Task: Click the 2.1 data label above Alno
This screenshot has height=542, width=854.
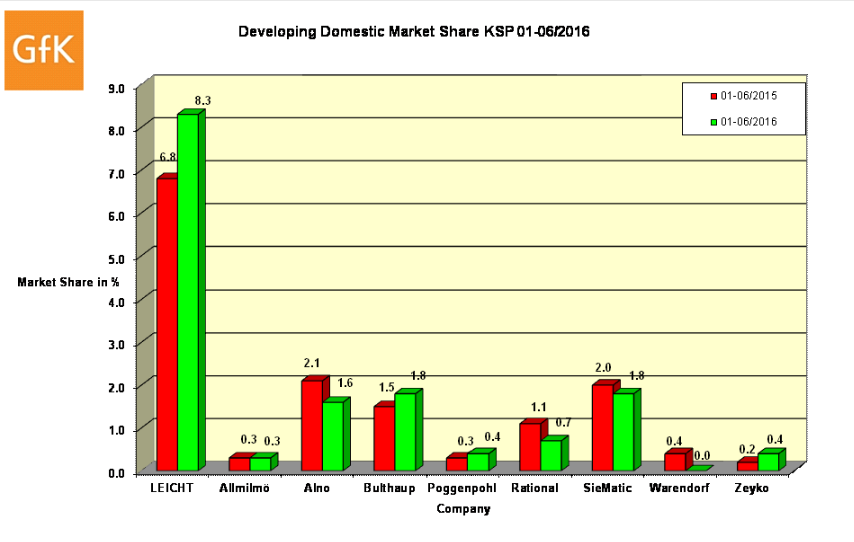Action: coord(312,363)
